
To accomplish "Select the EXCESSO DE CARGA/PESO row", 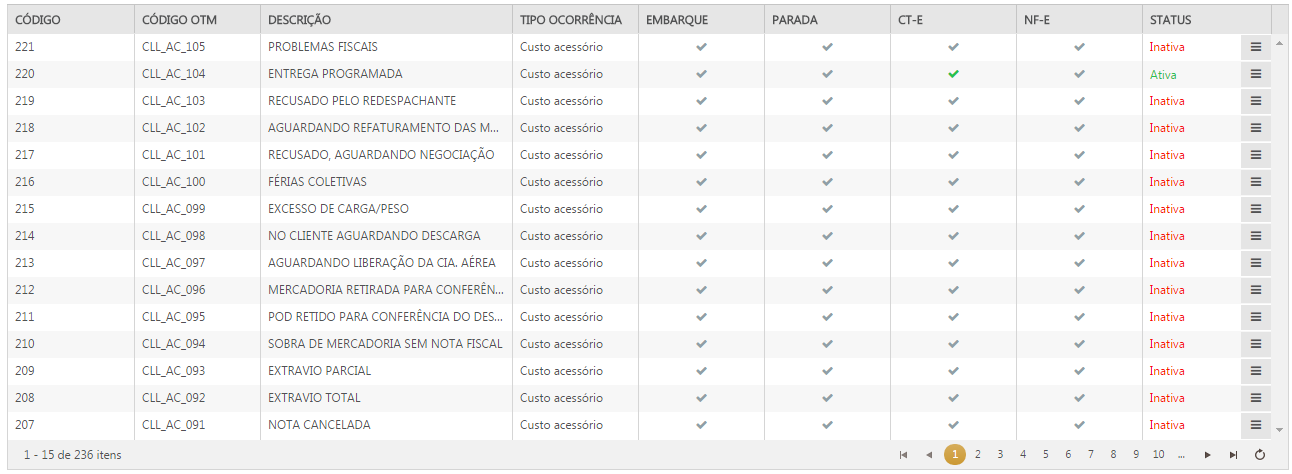I will 338,209.
